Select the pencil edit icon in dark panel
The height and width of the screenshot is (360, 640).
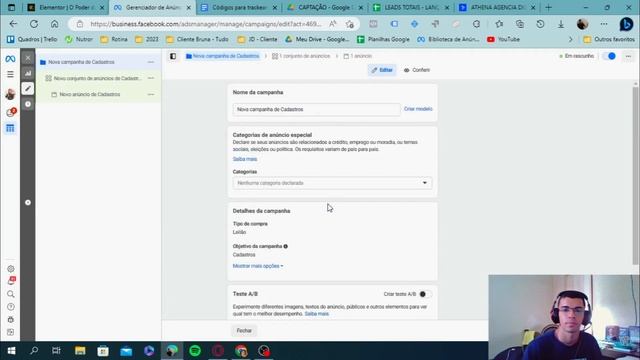tap(28, 88)
